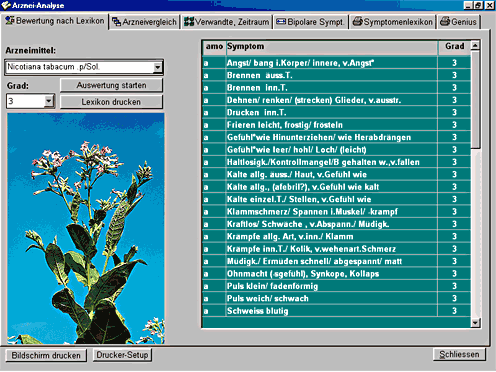
Task: Click the Symptom column header
Action: 332,47
